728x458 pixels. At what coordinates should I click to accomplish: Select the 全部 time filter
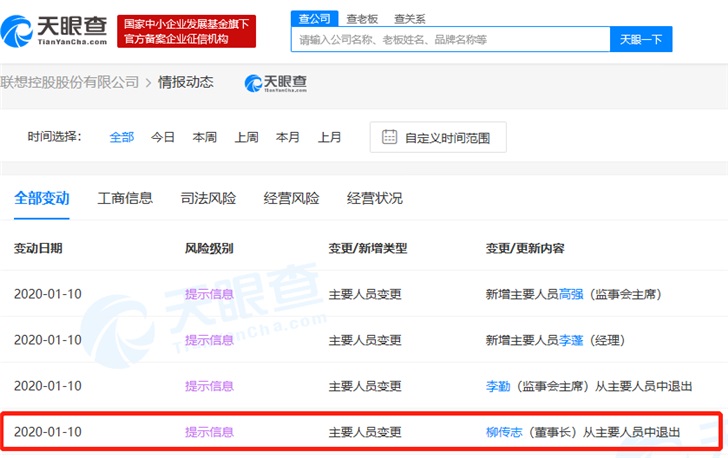[x=122, y=137]
